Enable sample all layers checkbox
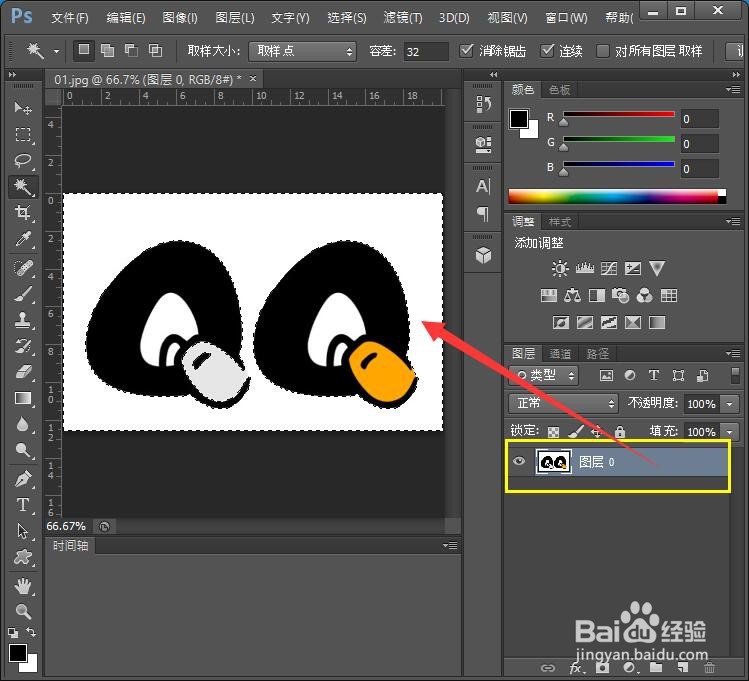This screenshot has width=749, height=681. [603, 50]
